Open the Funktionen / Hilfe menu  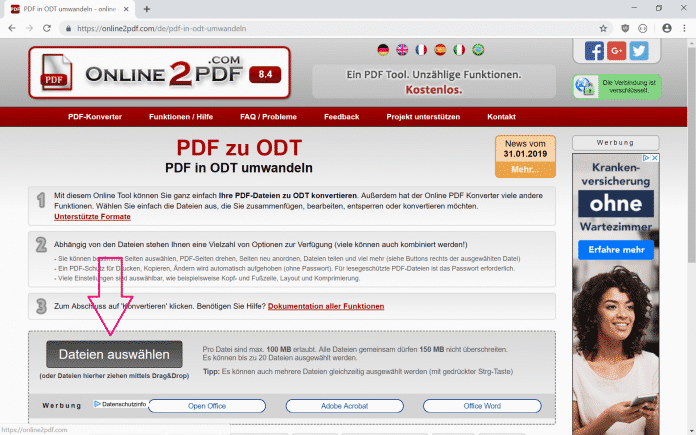point(181,117)
